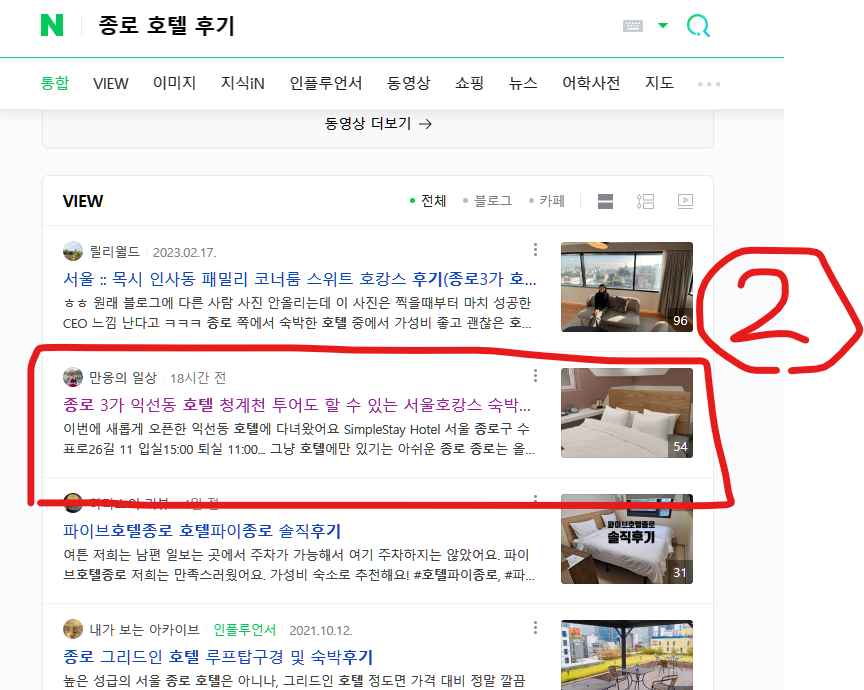The height and width of the screenshot is (690, 864).
Task: Open the on-screen keyboard icon
Action: coord(633,26)
